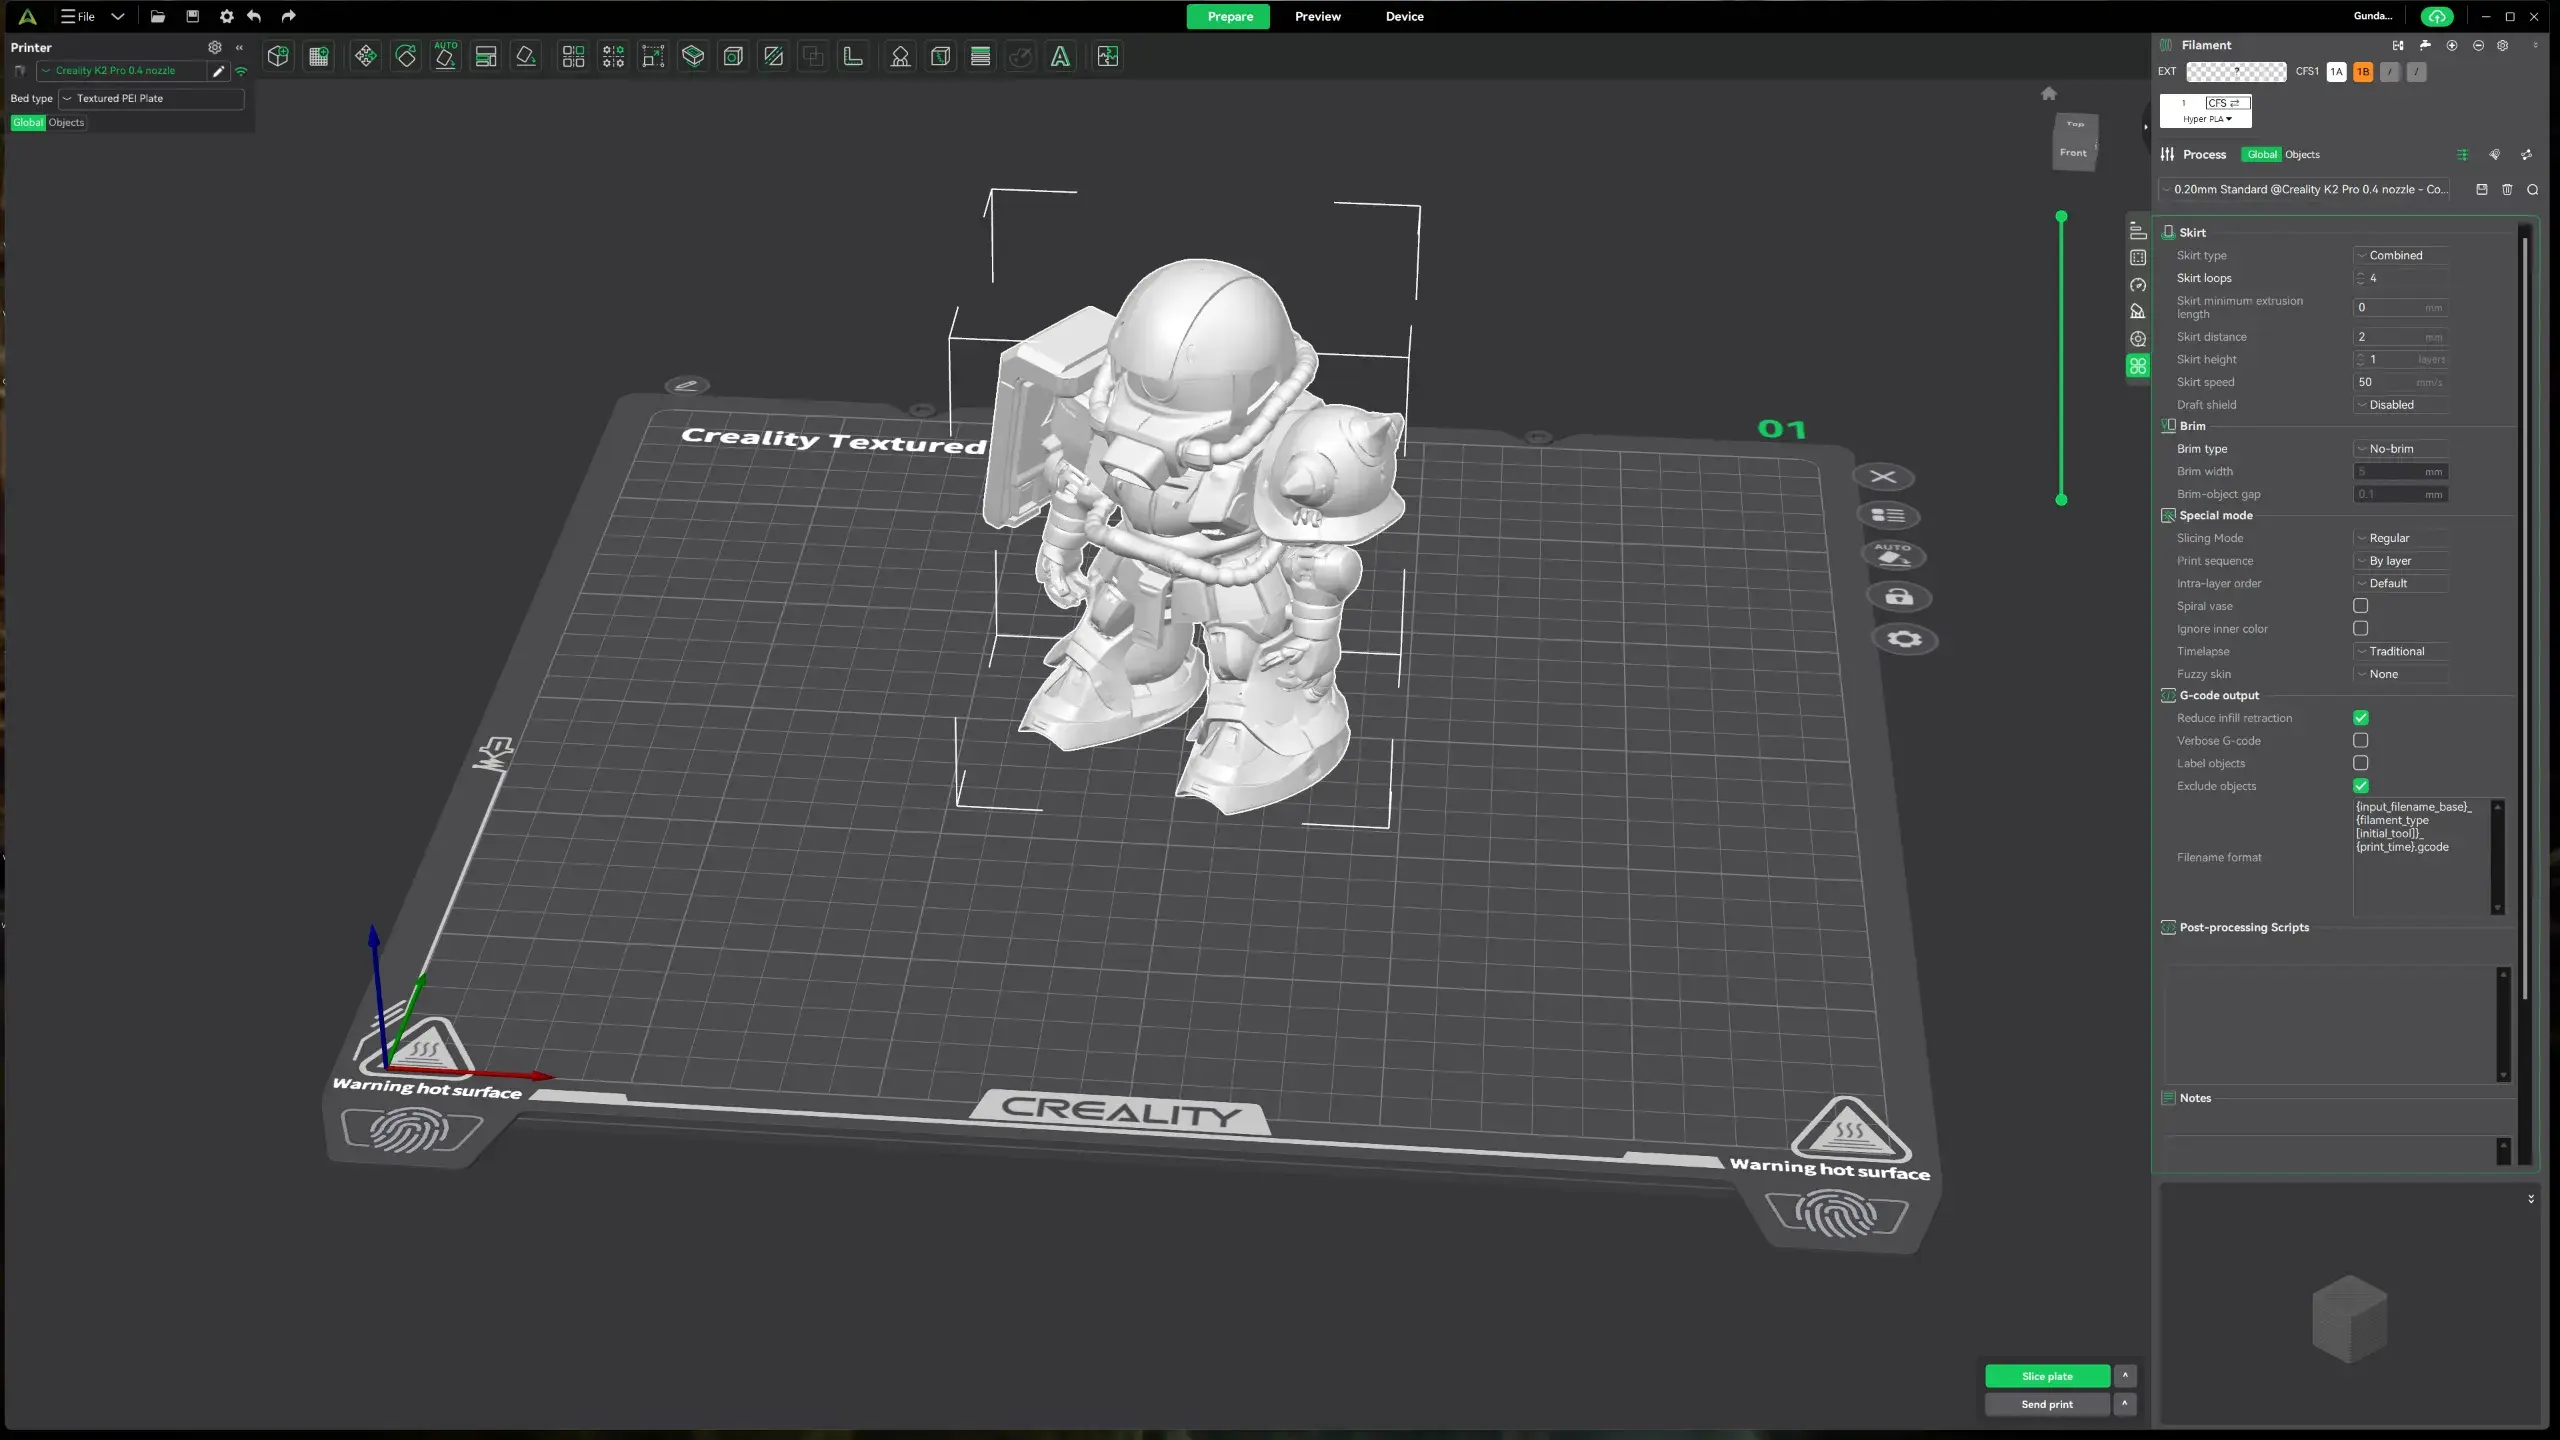Viewport: 2560px width, 1440px height.
Task: Click the Save project floppy icon
Action: click(x=193, y=16)
